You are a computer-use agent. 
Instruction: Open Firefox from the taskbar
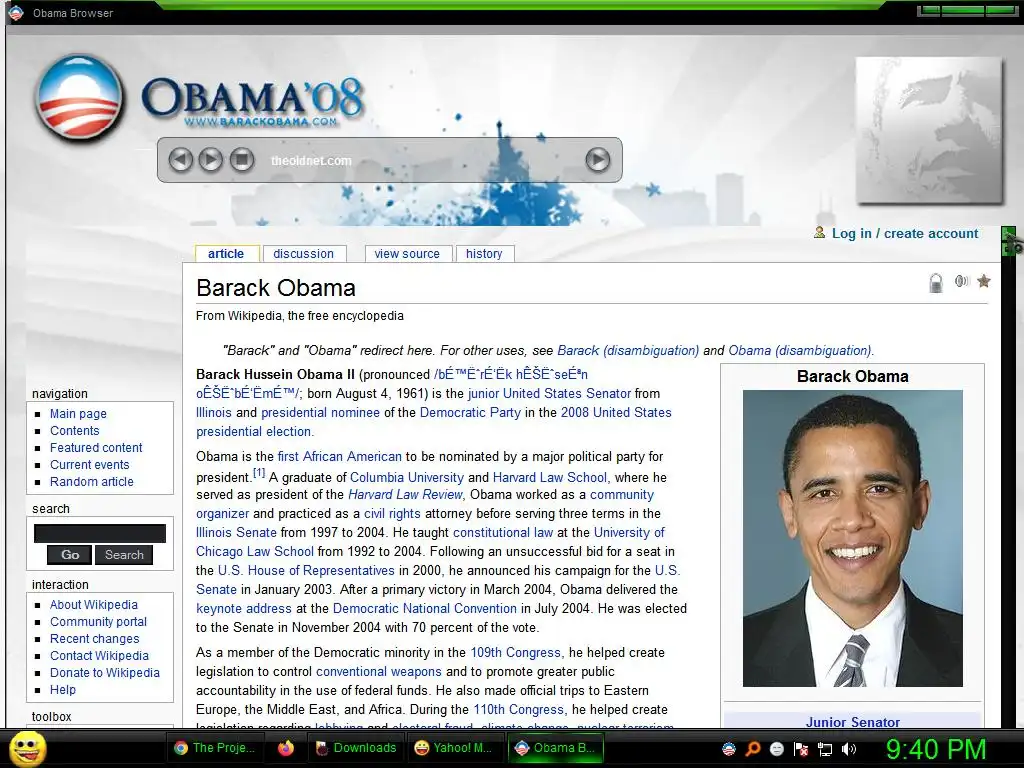tap(285, 748)
